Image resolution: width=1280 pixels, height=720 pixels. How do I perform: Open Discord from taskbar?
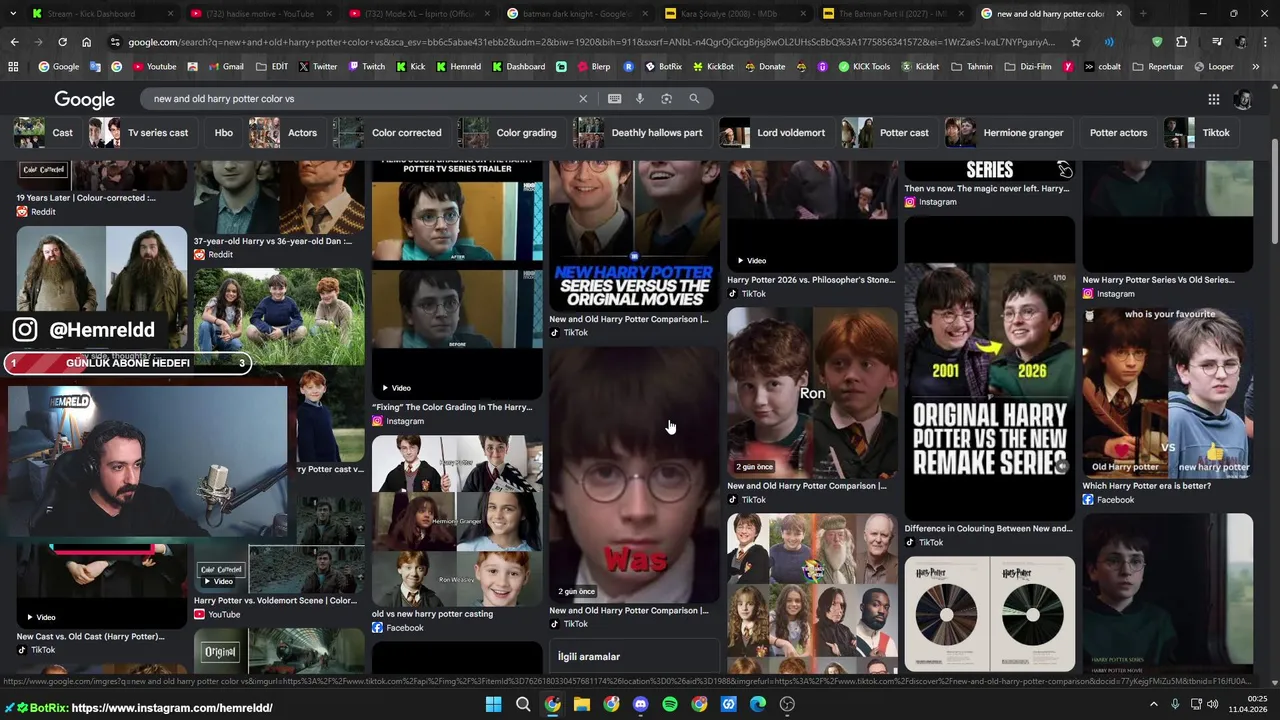tap(640, 704)
